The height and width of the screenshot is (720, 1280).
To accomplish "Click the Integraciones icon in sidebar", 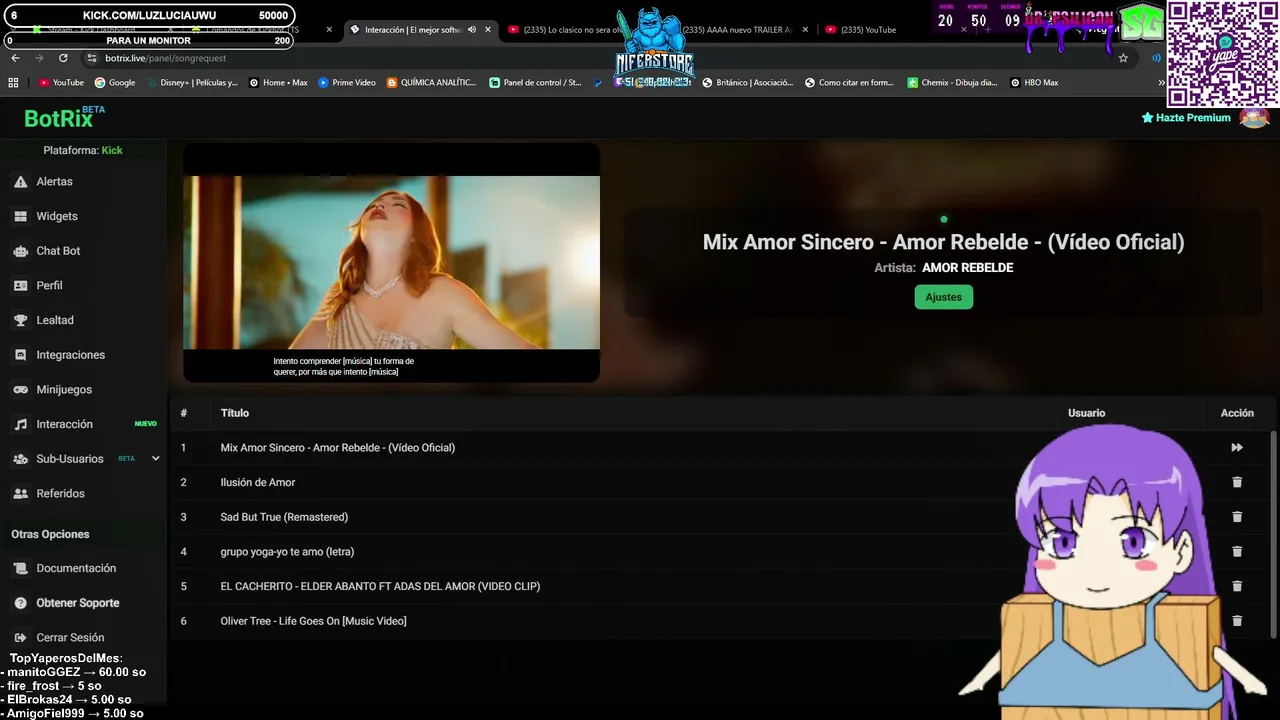I will coord(20,355).
